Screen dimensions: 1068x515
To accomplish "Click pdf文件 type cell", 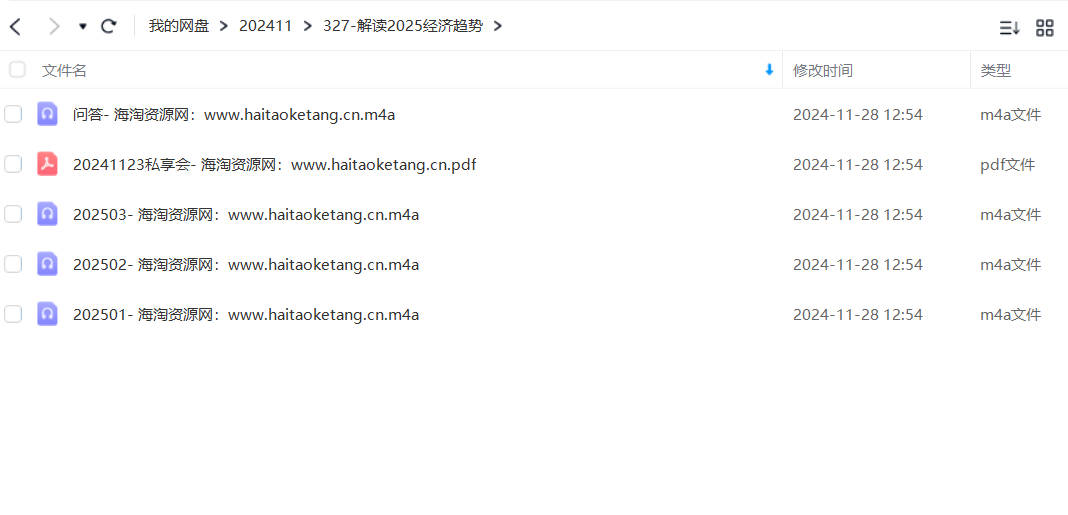I will pos(1007,165).
